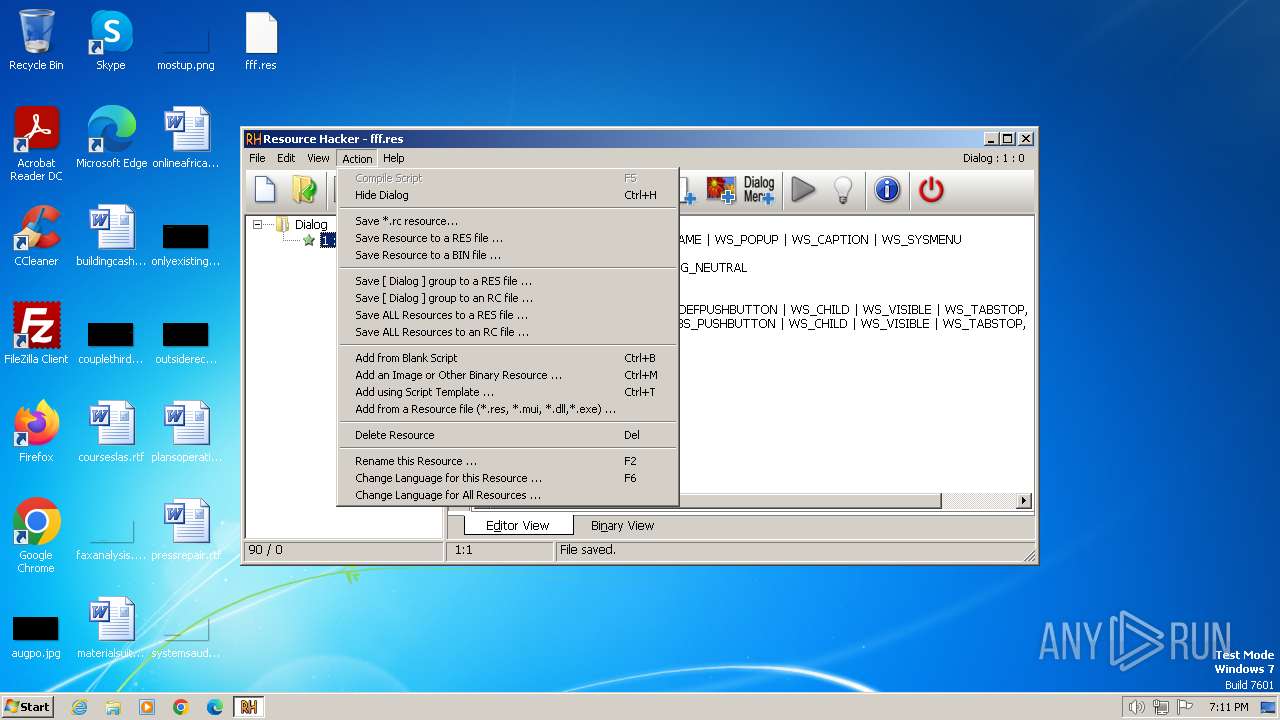
Task: Choose Delete Resource from menu
Action: pos(507,435)
